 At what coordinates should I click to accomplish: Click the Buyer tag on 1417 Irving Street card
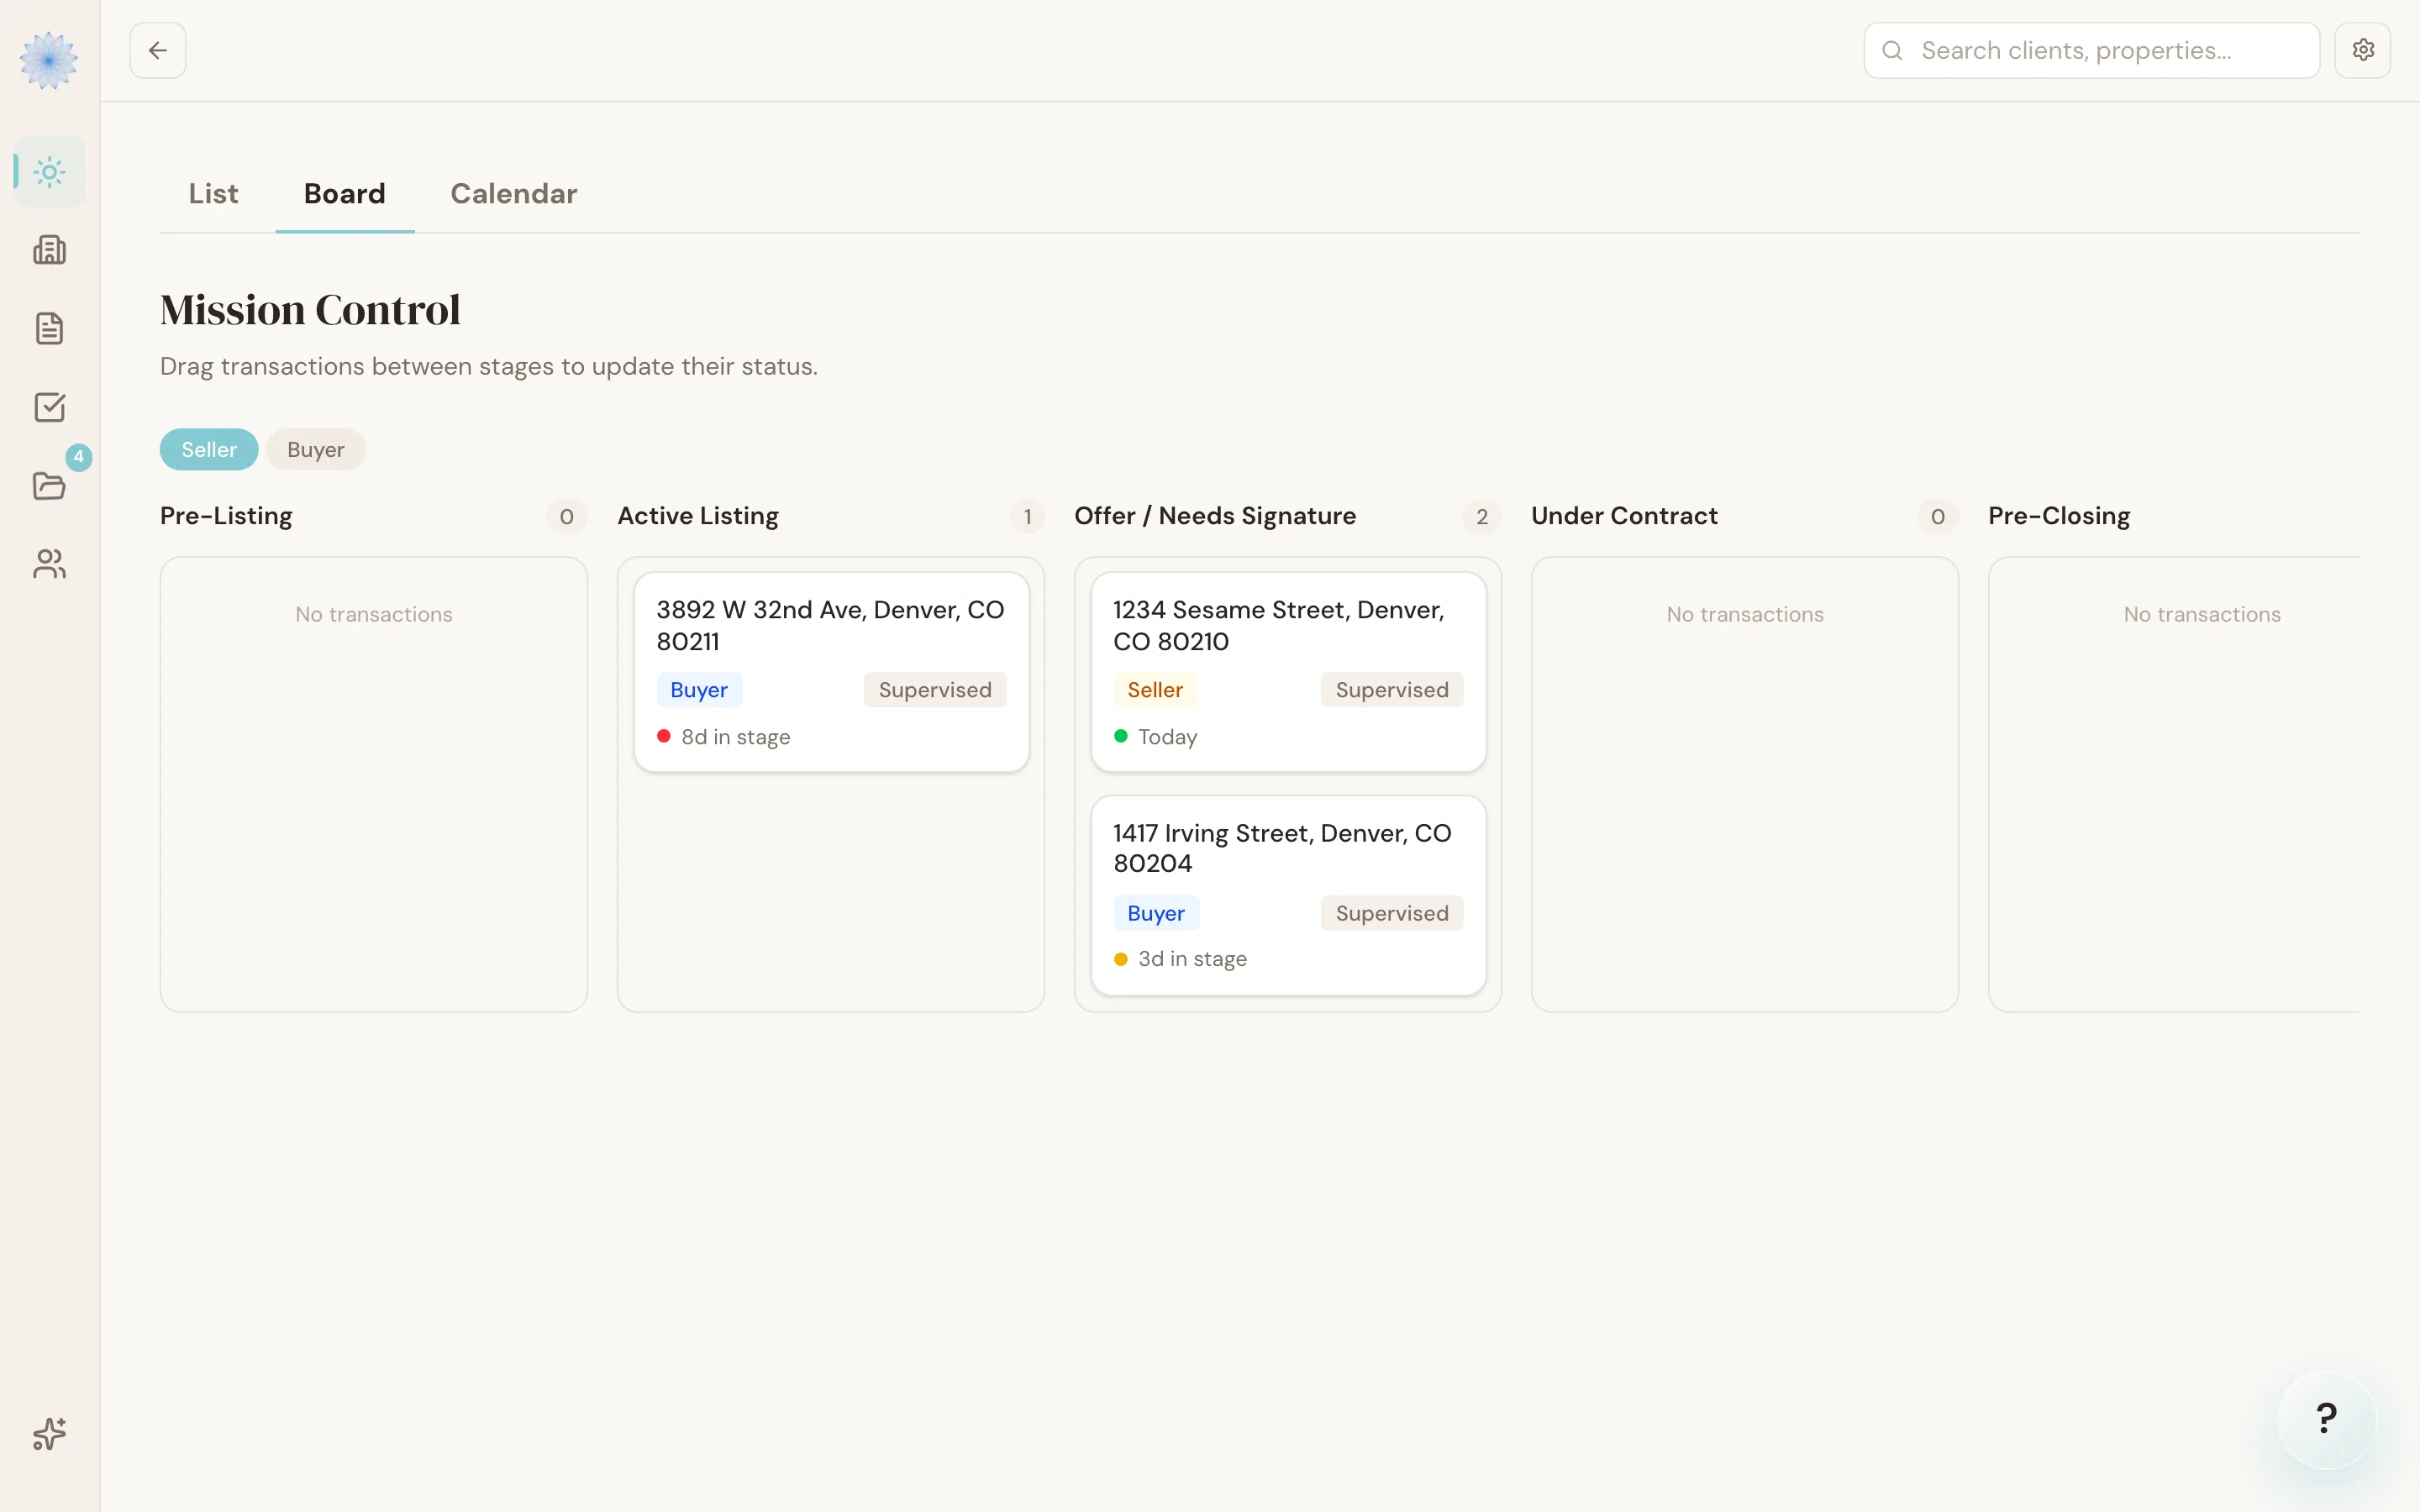tap(1156, 913)
